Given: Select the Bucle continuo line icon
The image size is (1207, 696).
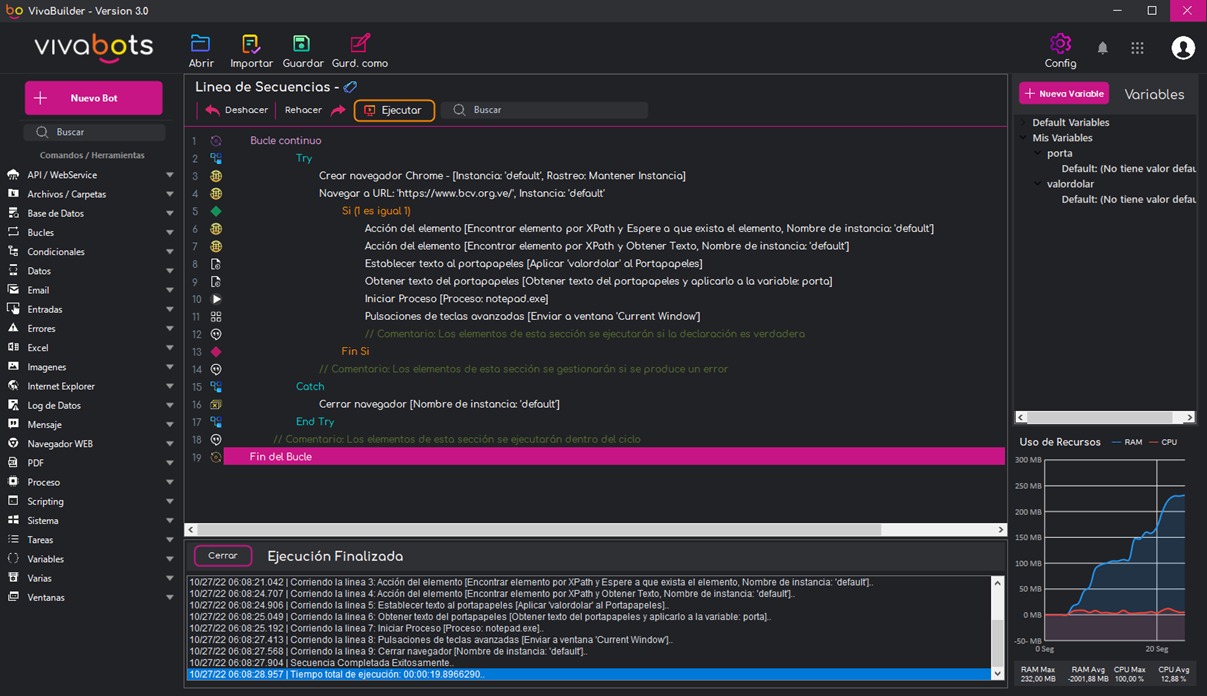Looking at the screenshot, I should point(216,141).
